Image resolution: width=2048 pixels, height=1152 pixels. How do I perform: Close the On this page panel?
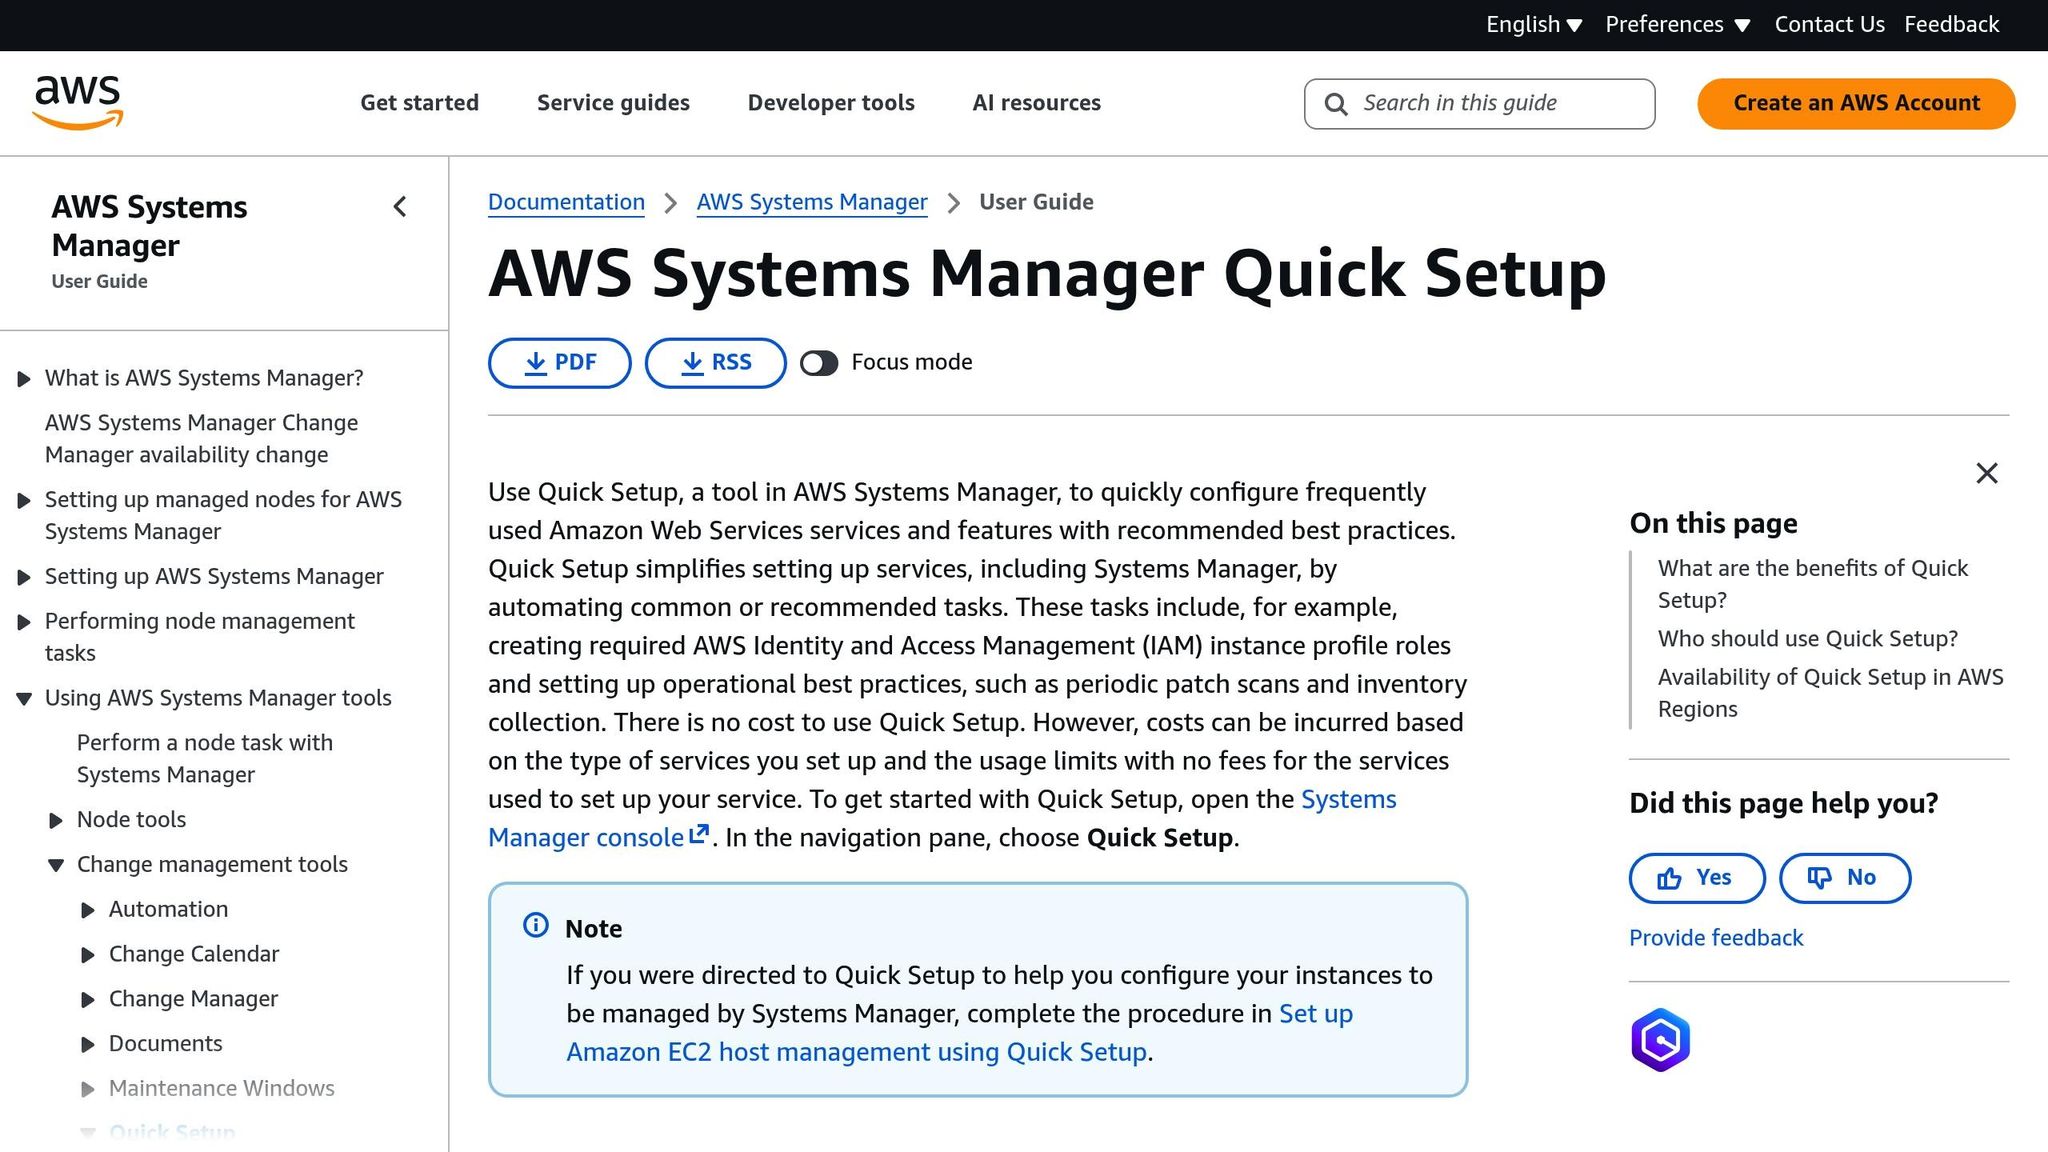1986,473
